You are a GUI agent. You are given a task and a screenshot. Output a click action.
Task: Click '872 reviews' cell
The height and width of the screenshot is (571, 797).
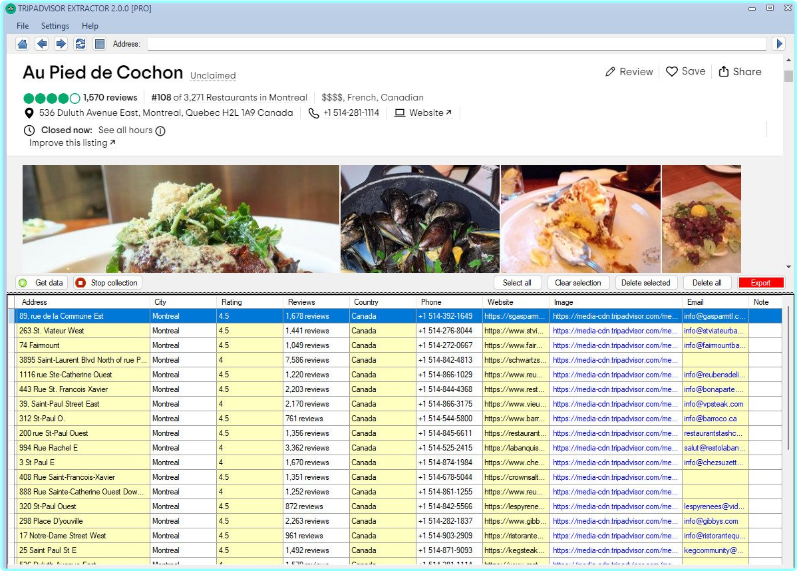point(316,506)
